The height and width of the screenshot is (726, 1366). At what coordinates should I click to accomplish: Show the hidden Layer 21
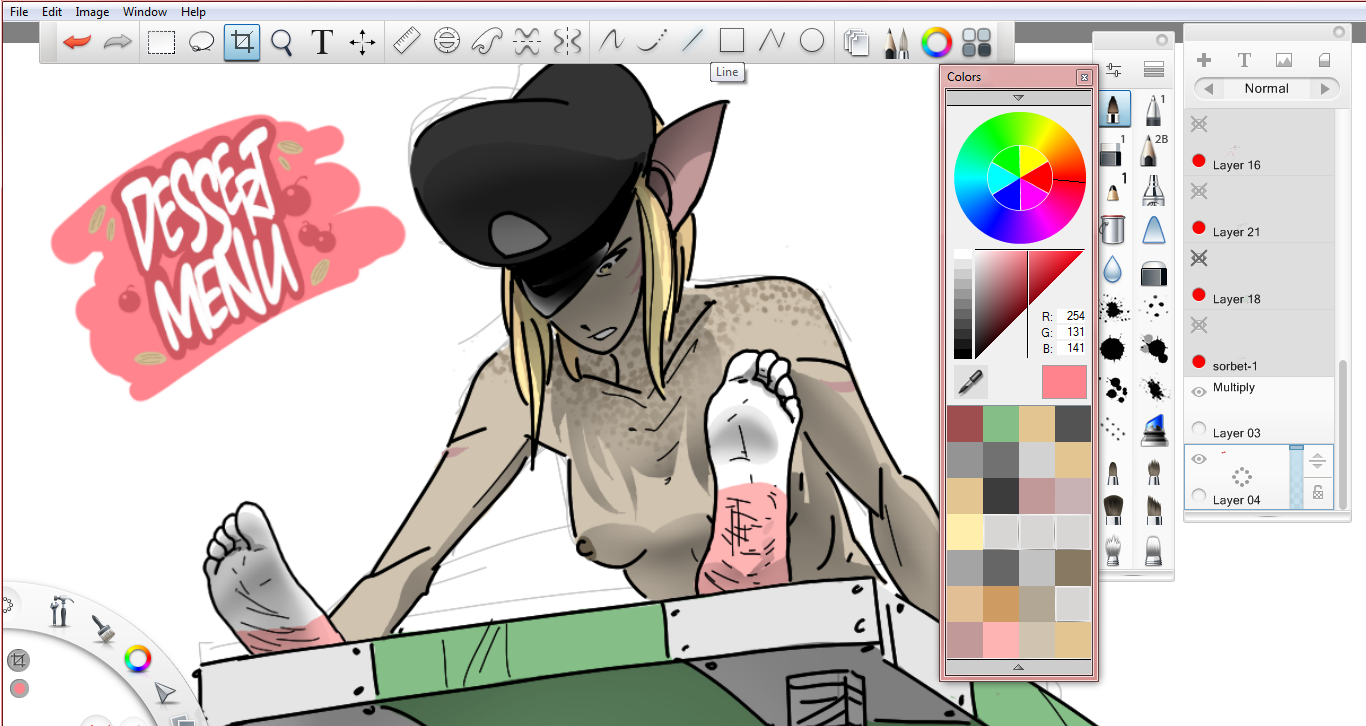(x=1199, y=191)
